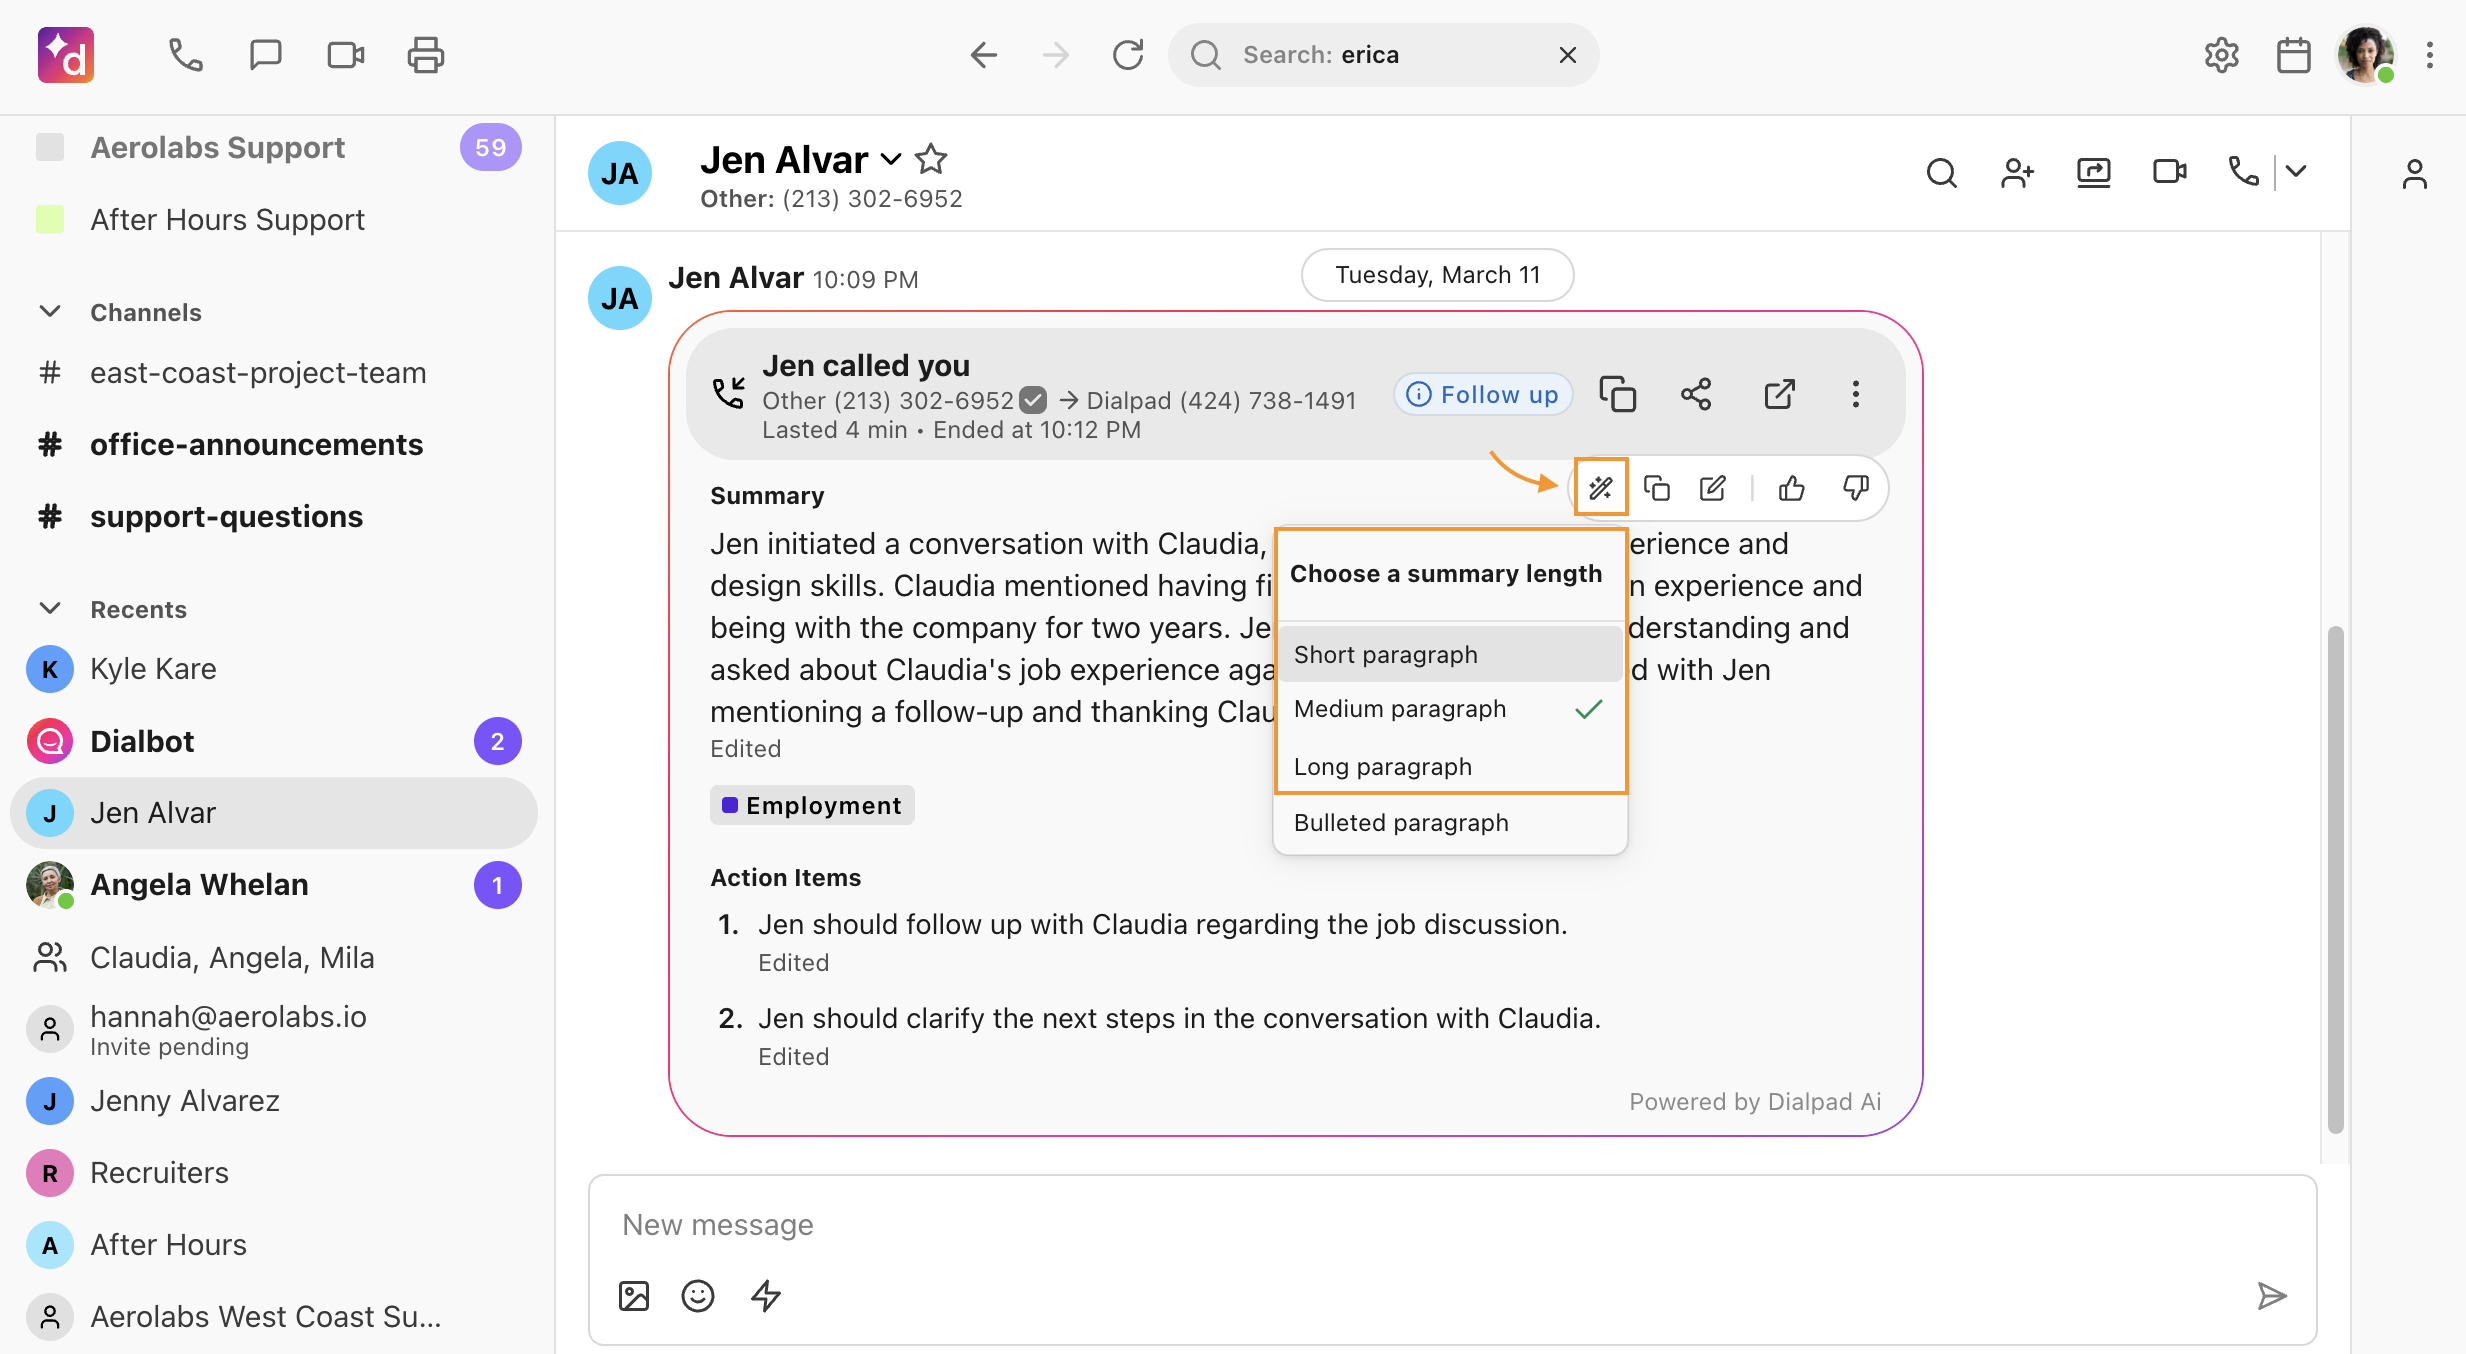Click the magic wand summary length icon
This screenshot has height=1354, width=2466.
[x=1601, y=488]
